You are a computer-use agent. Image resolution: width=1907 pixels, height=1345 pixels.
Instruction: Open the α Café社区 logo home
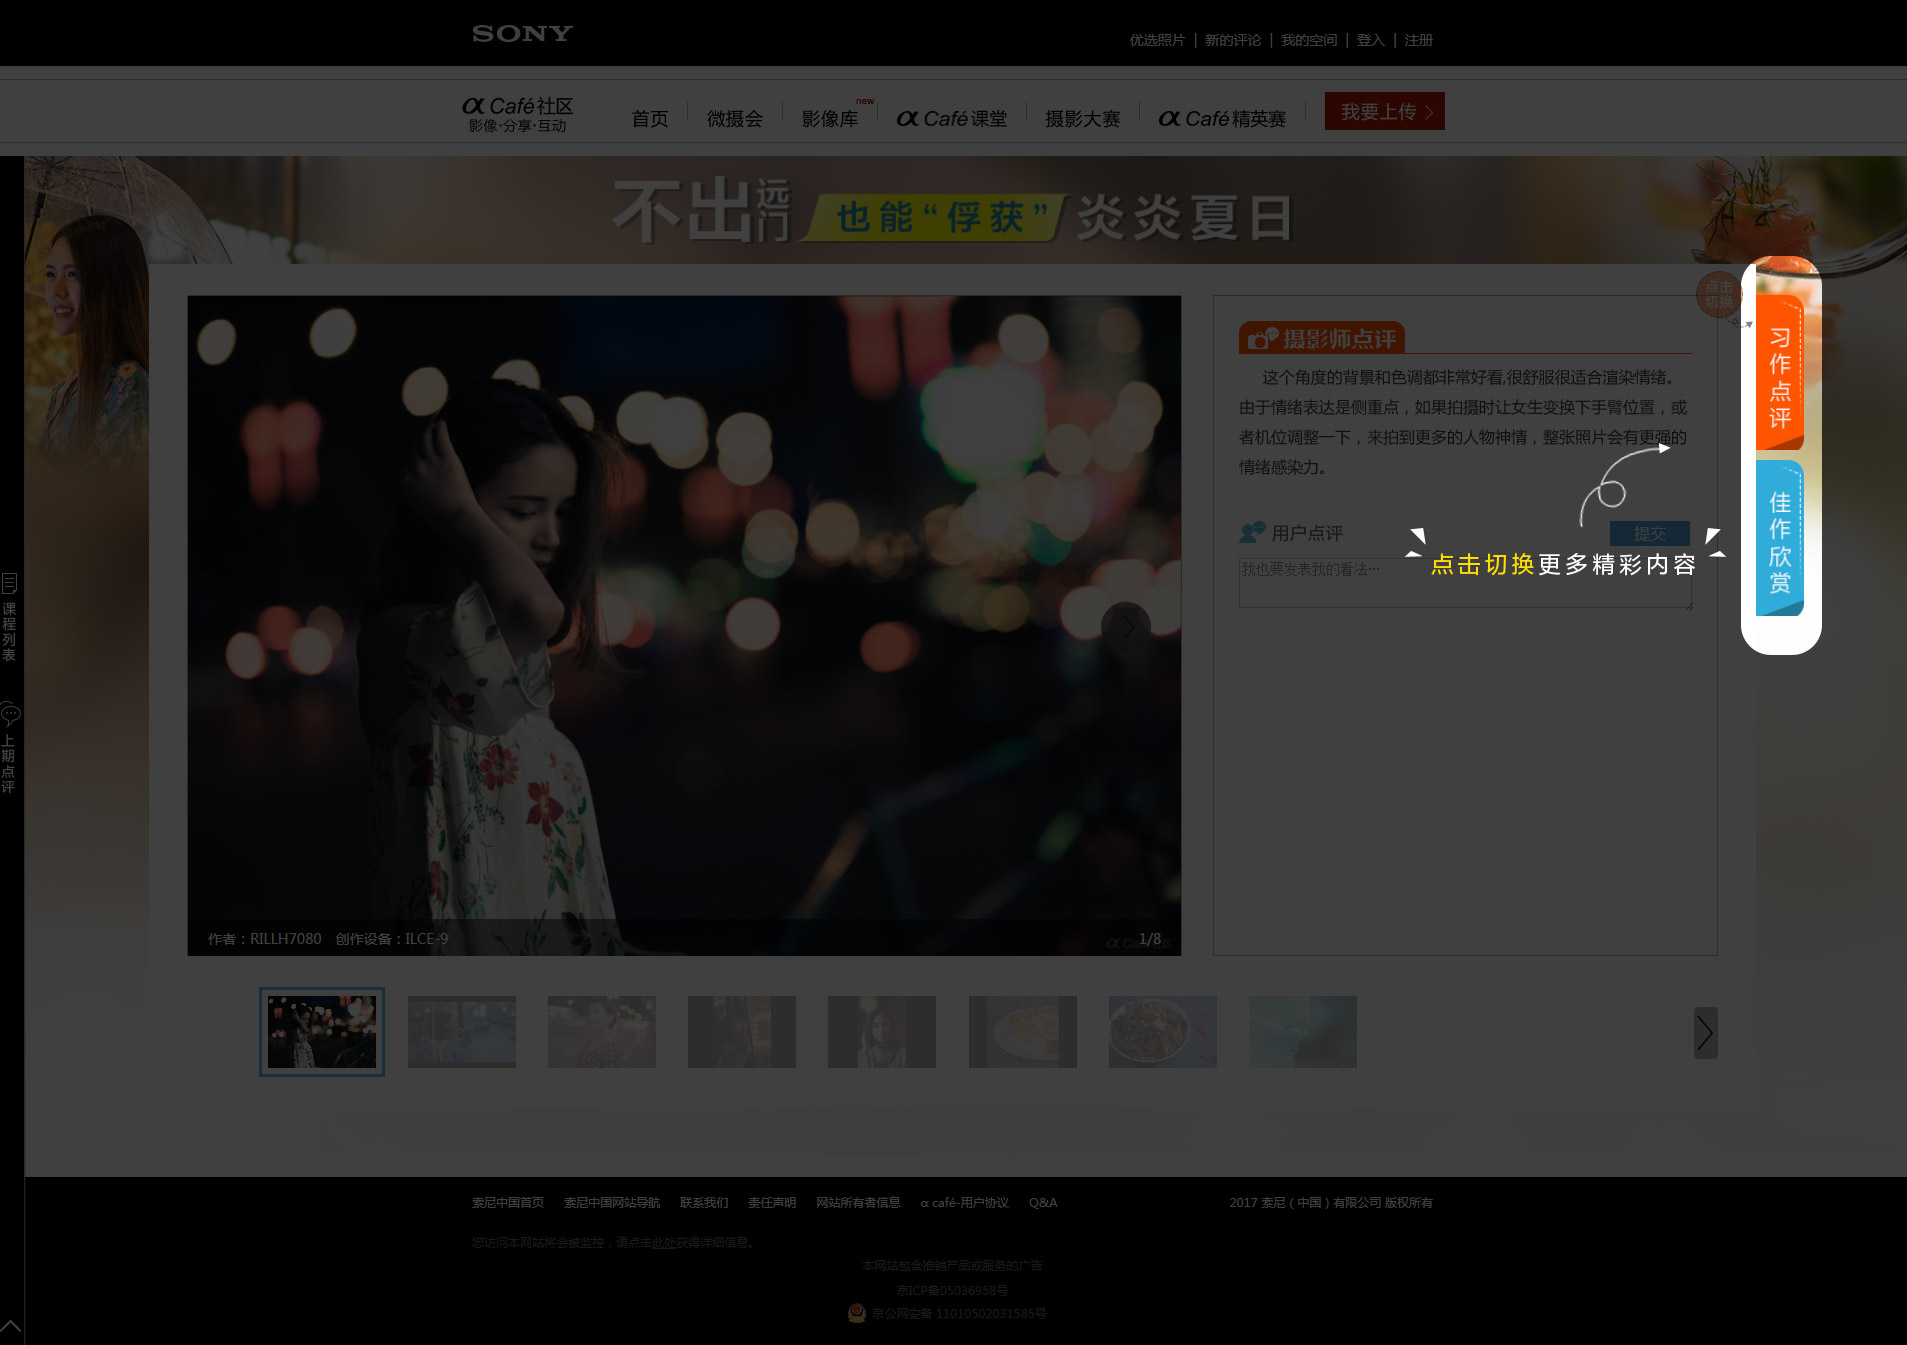click(517, 114)
